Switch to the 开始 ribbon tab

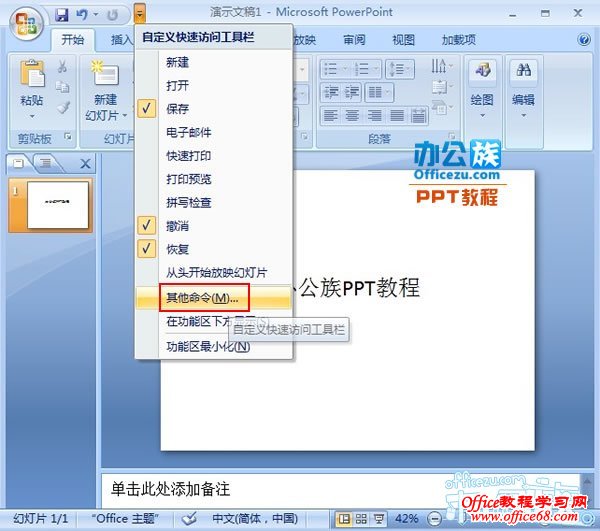(x=72, y=40)
